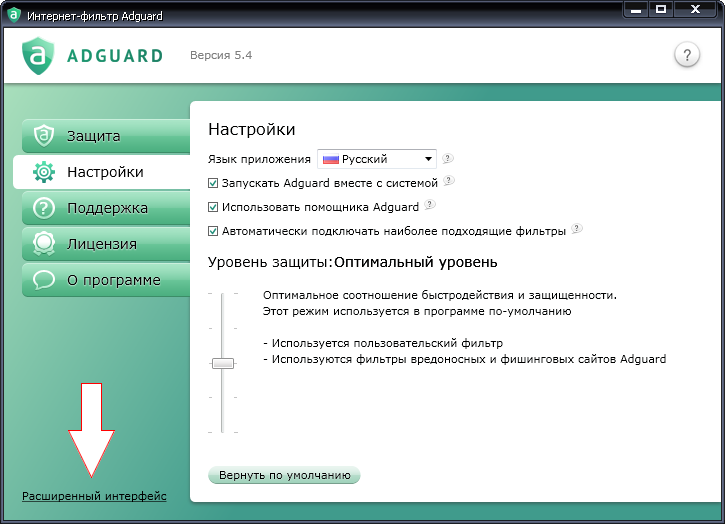Open the Лицензия section
This screenshot has width=725, height=524.
click(x=106, y=244)
